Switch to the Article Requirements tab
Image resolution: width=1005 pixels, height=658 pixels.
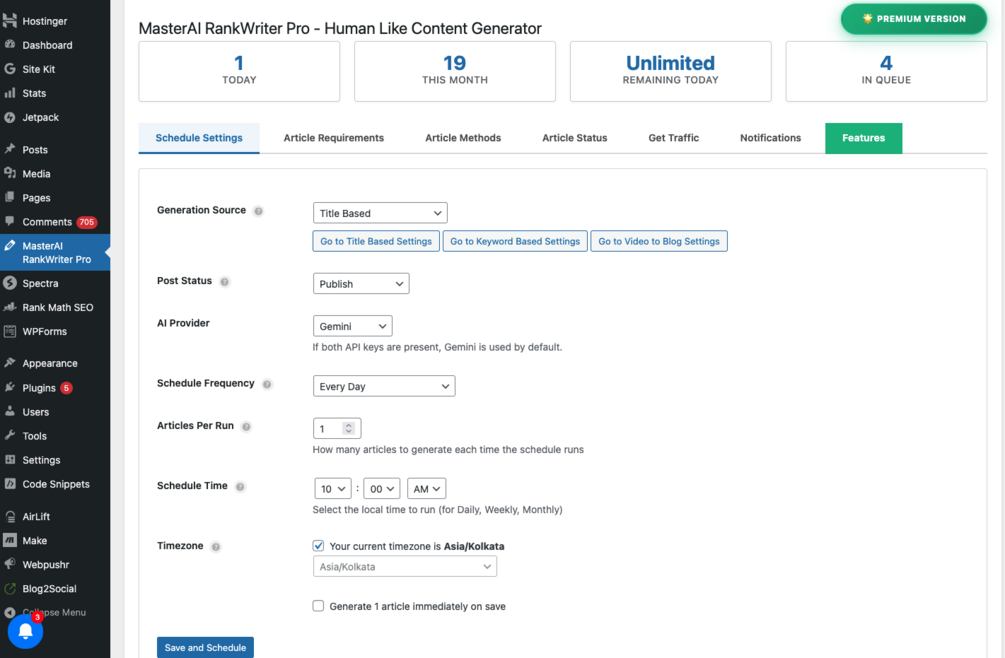click(x=333, y=138)
